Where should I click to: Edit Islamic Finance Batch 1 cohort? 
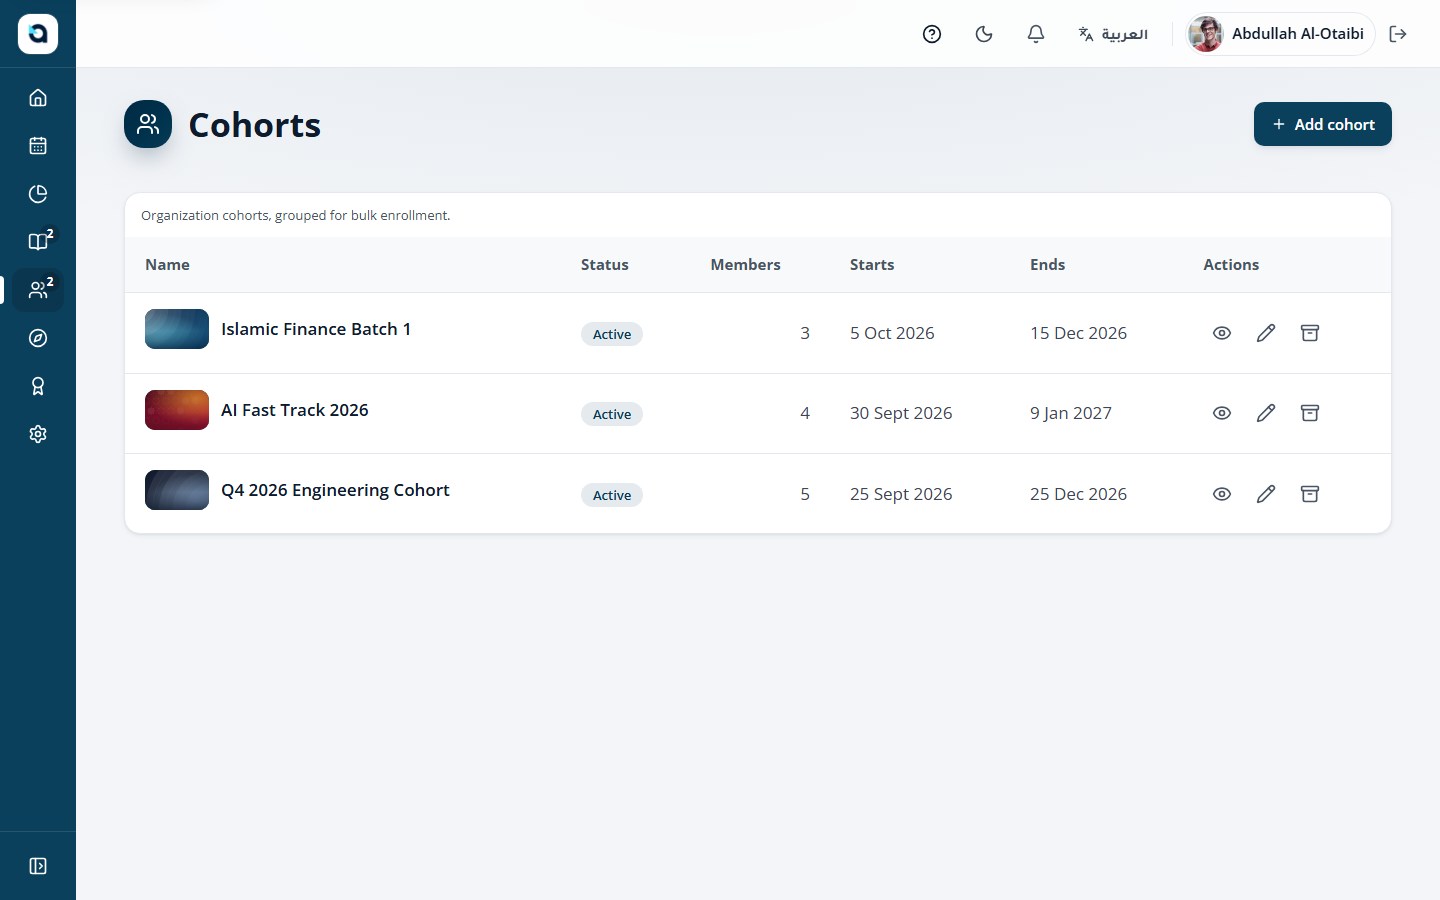coord(1266,333)
